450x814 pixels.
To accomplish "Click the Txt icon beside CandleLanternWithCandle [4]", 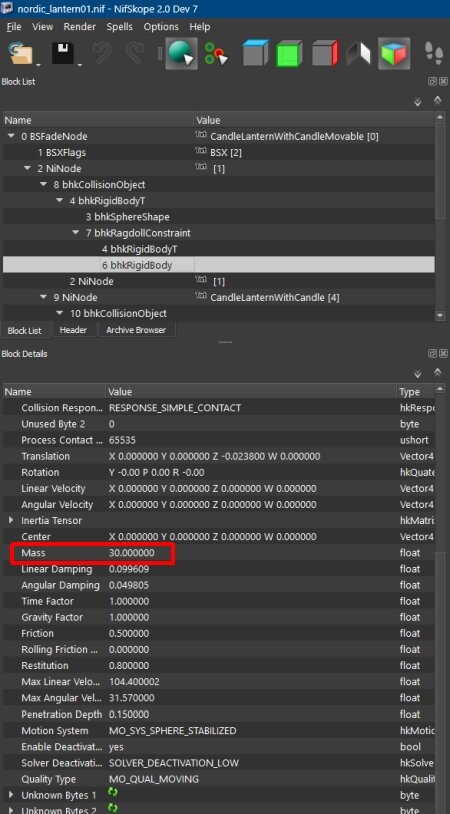I will (x=201, y=297).
